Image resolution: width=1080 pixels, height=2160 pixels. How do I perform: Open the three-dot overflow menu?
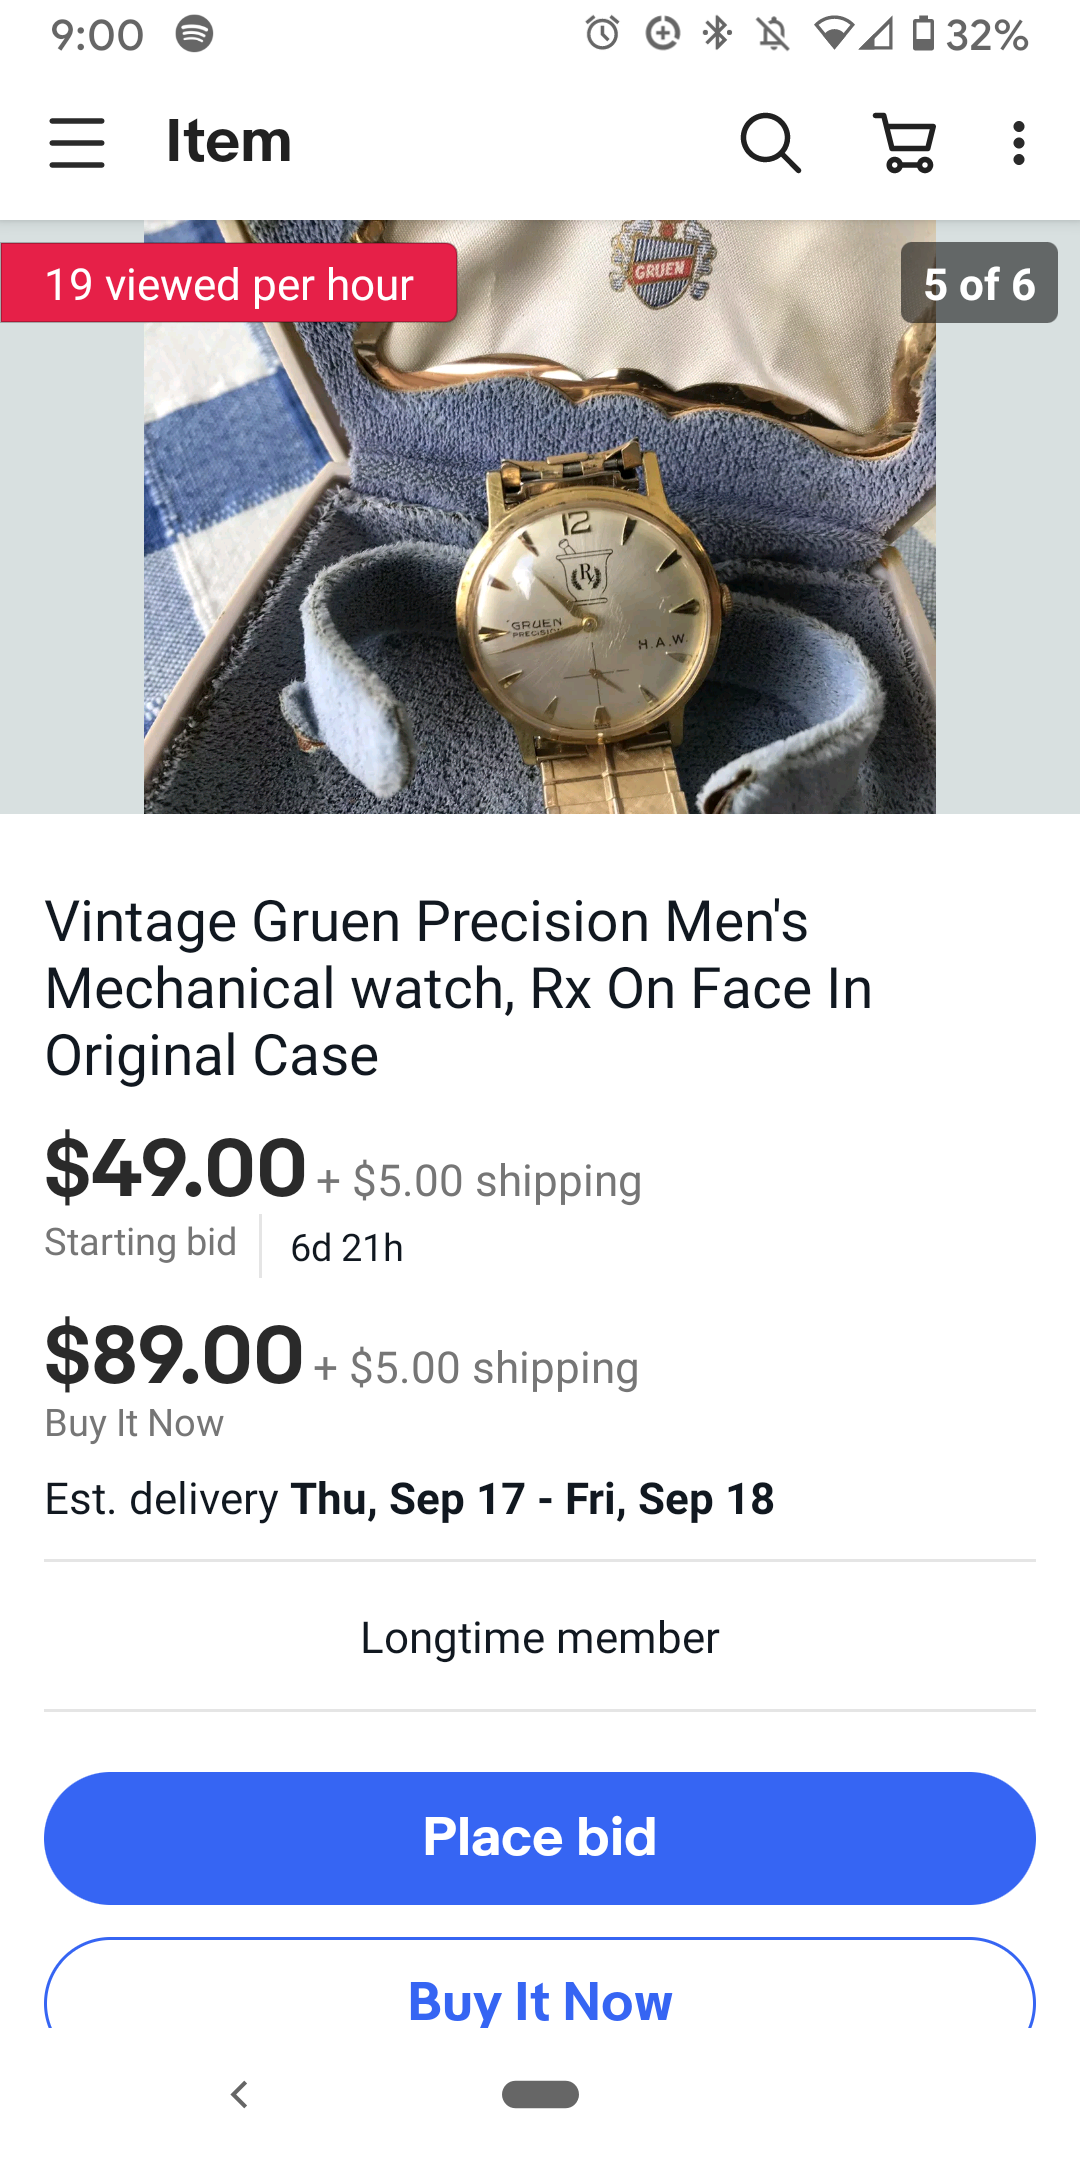(x=1018, y=142)
